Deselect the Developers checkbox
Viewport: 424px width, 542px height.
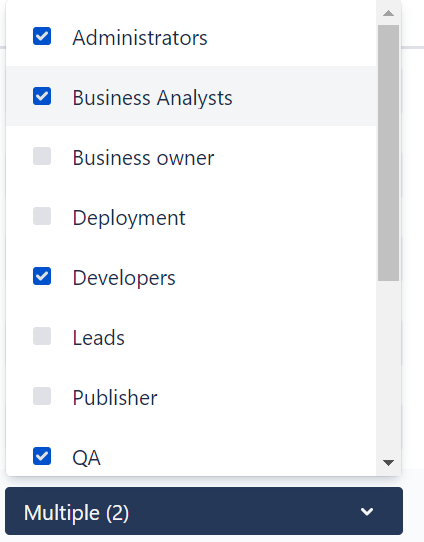pos(42,276)
